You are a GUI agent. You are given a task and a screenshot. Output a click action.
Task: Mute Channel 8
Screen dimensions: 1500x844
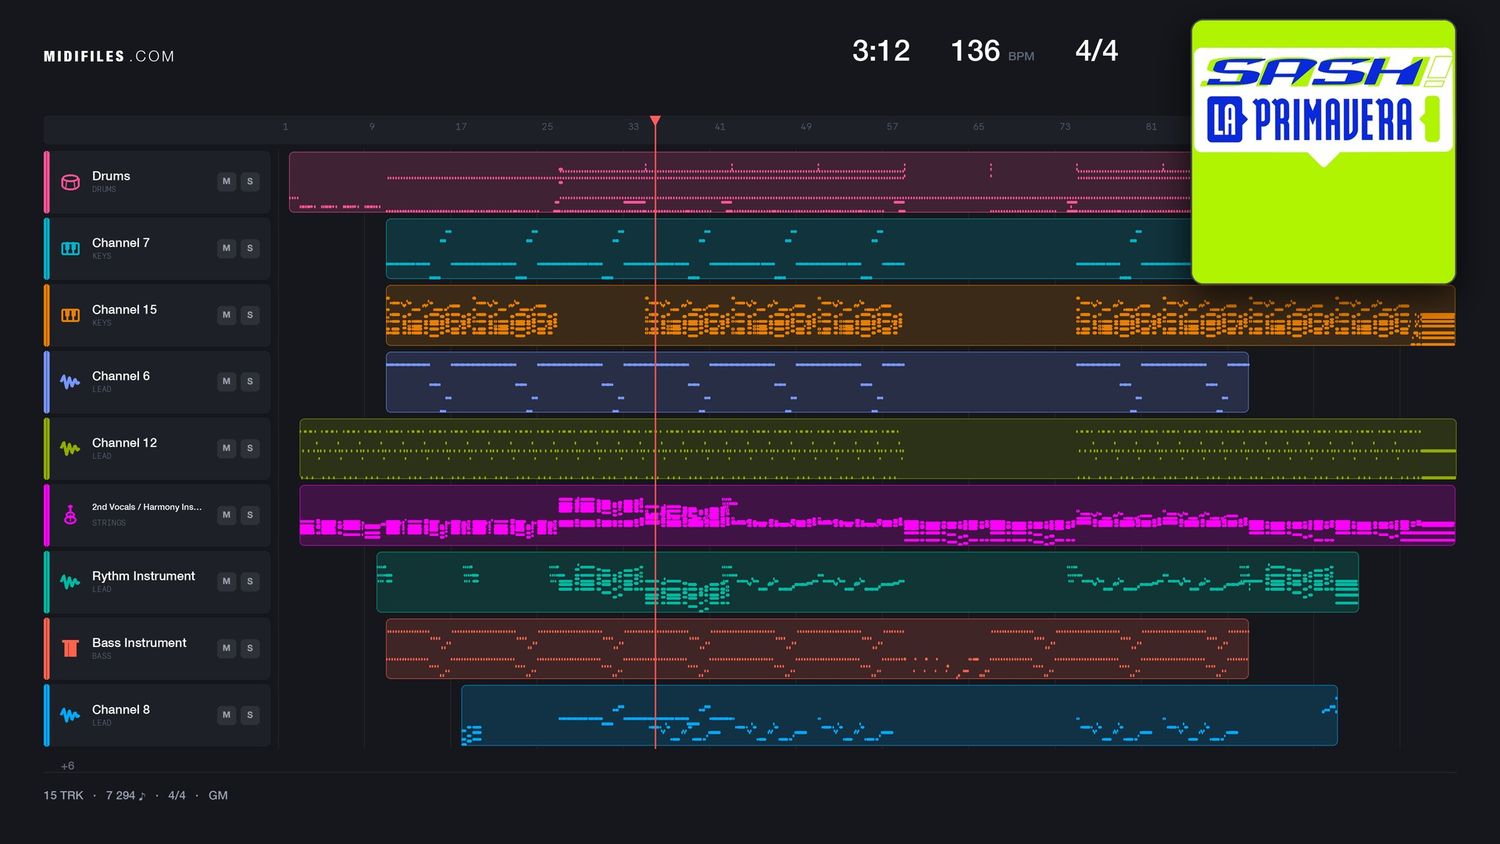[x=227, y=715]
